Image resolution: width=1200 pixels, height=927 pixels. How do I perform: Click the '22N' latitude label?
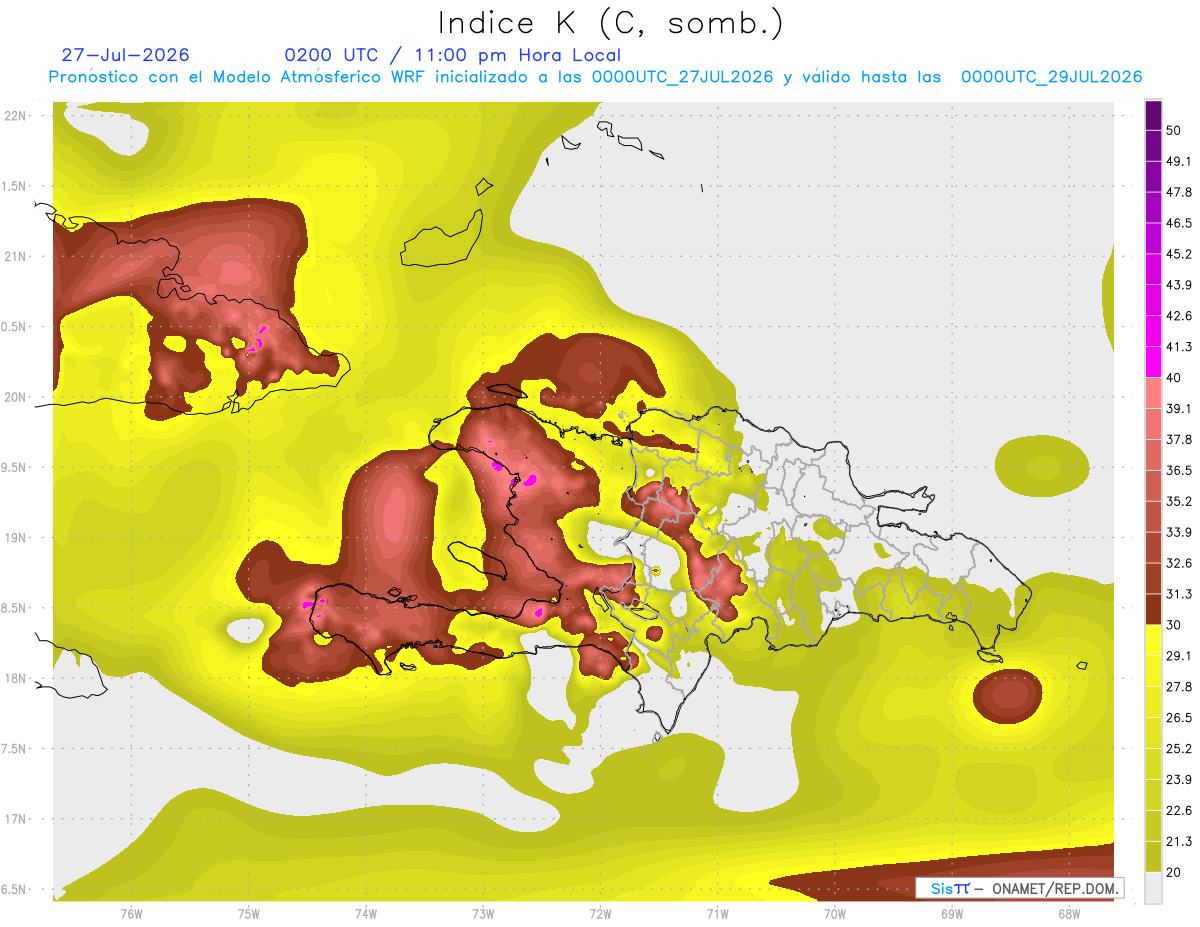click(x=15, y=115)
